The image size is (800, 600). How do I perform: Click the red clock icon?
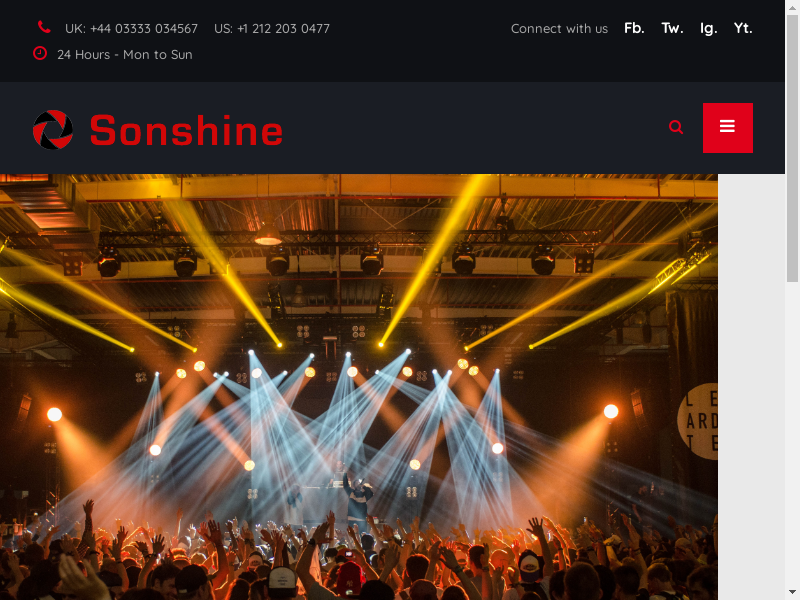click(x=40, y=53)
